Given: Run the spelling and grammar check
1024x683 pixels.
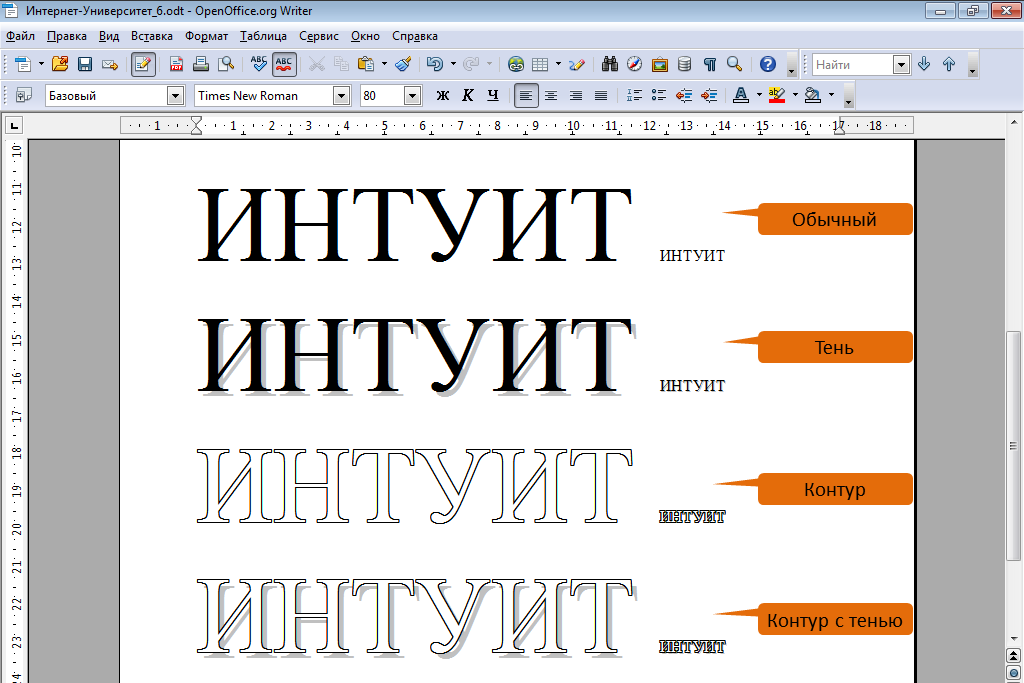Looking at the screenshot, I should click(x=259, y=64).
